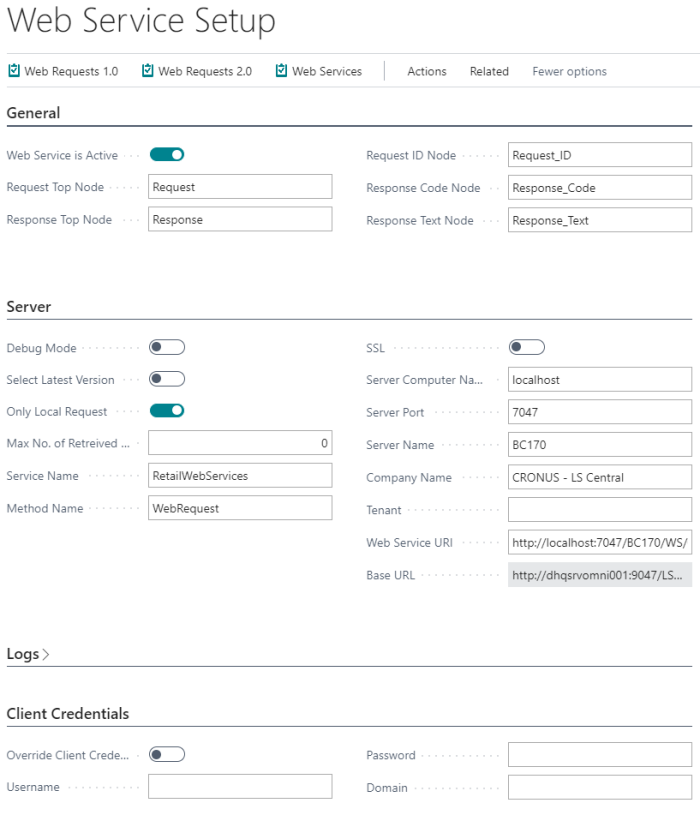The image size is (700, 815).
Task: Enable Override Client Credentials
Action: click(166, 754)
